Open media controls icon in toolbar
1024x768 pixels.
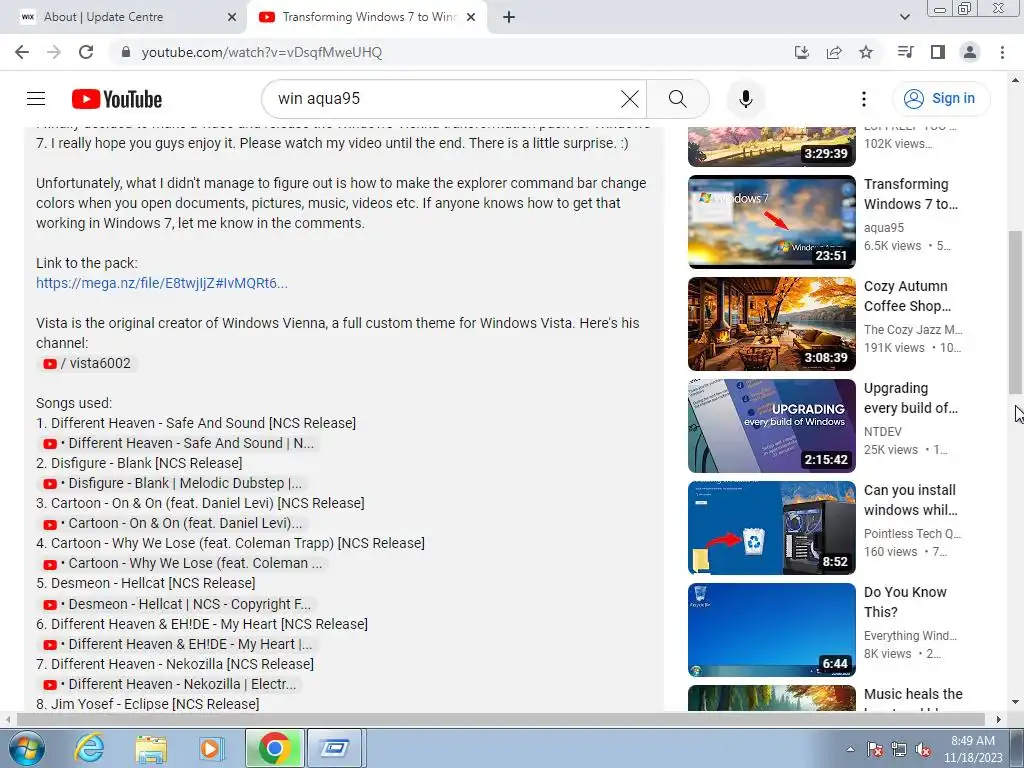tap(905, 52)
